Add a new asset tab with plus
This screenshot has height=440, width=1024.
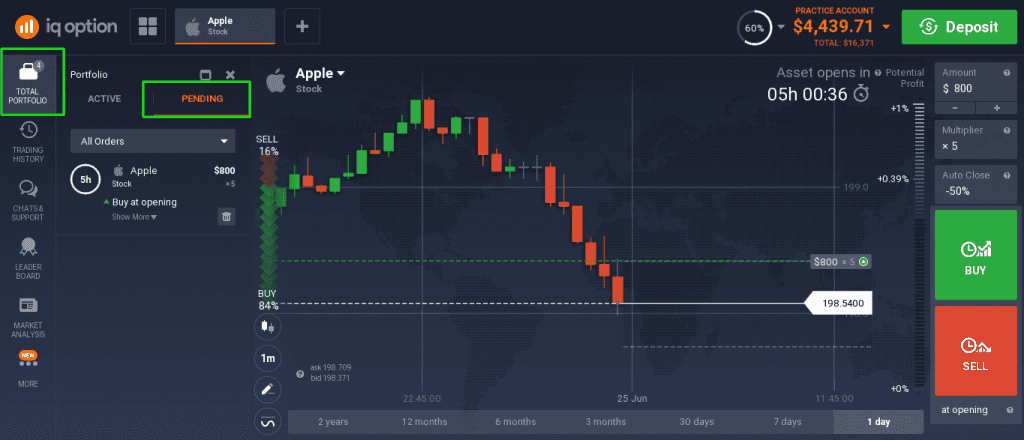(302, 27)
